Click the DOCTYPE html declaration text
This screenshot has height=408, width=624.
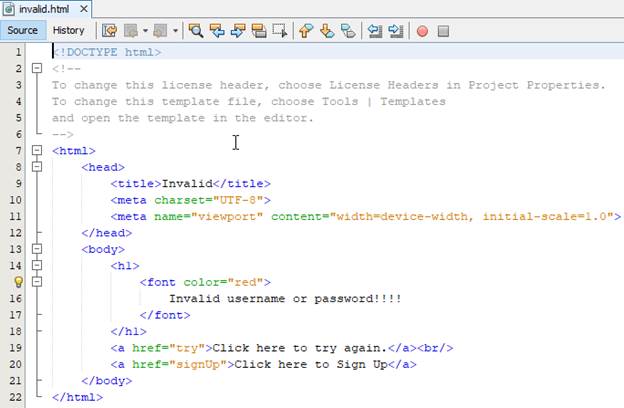coord(107,52)
